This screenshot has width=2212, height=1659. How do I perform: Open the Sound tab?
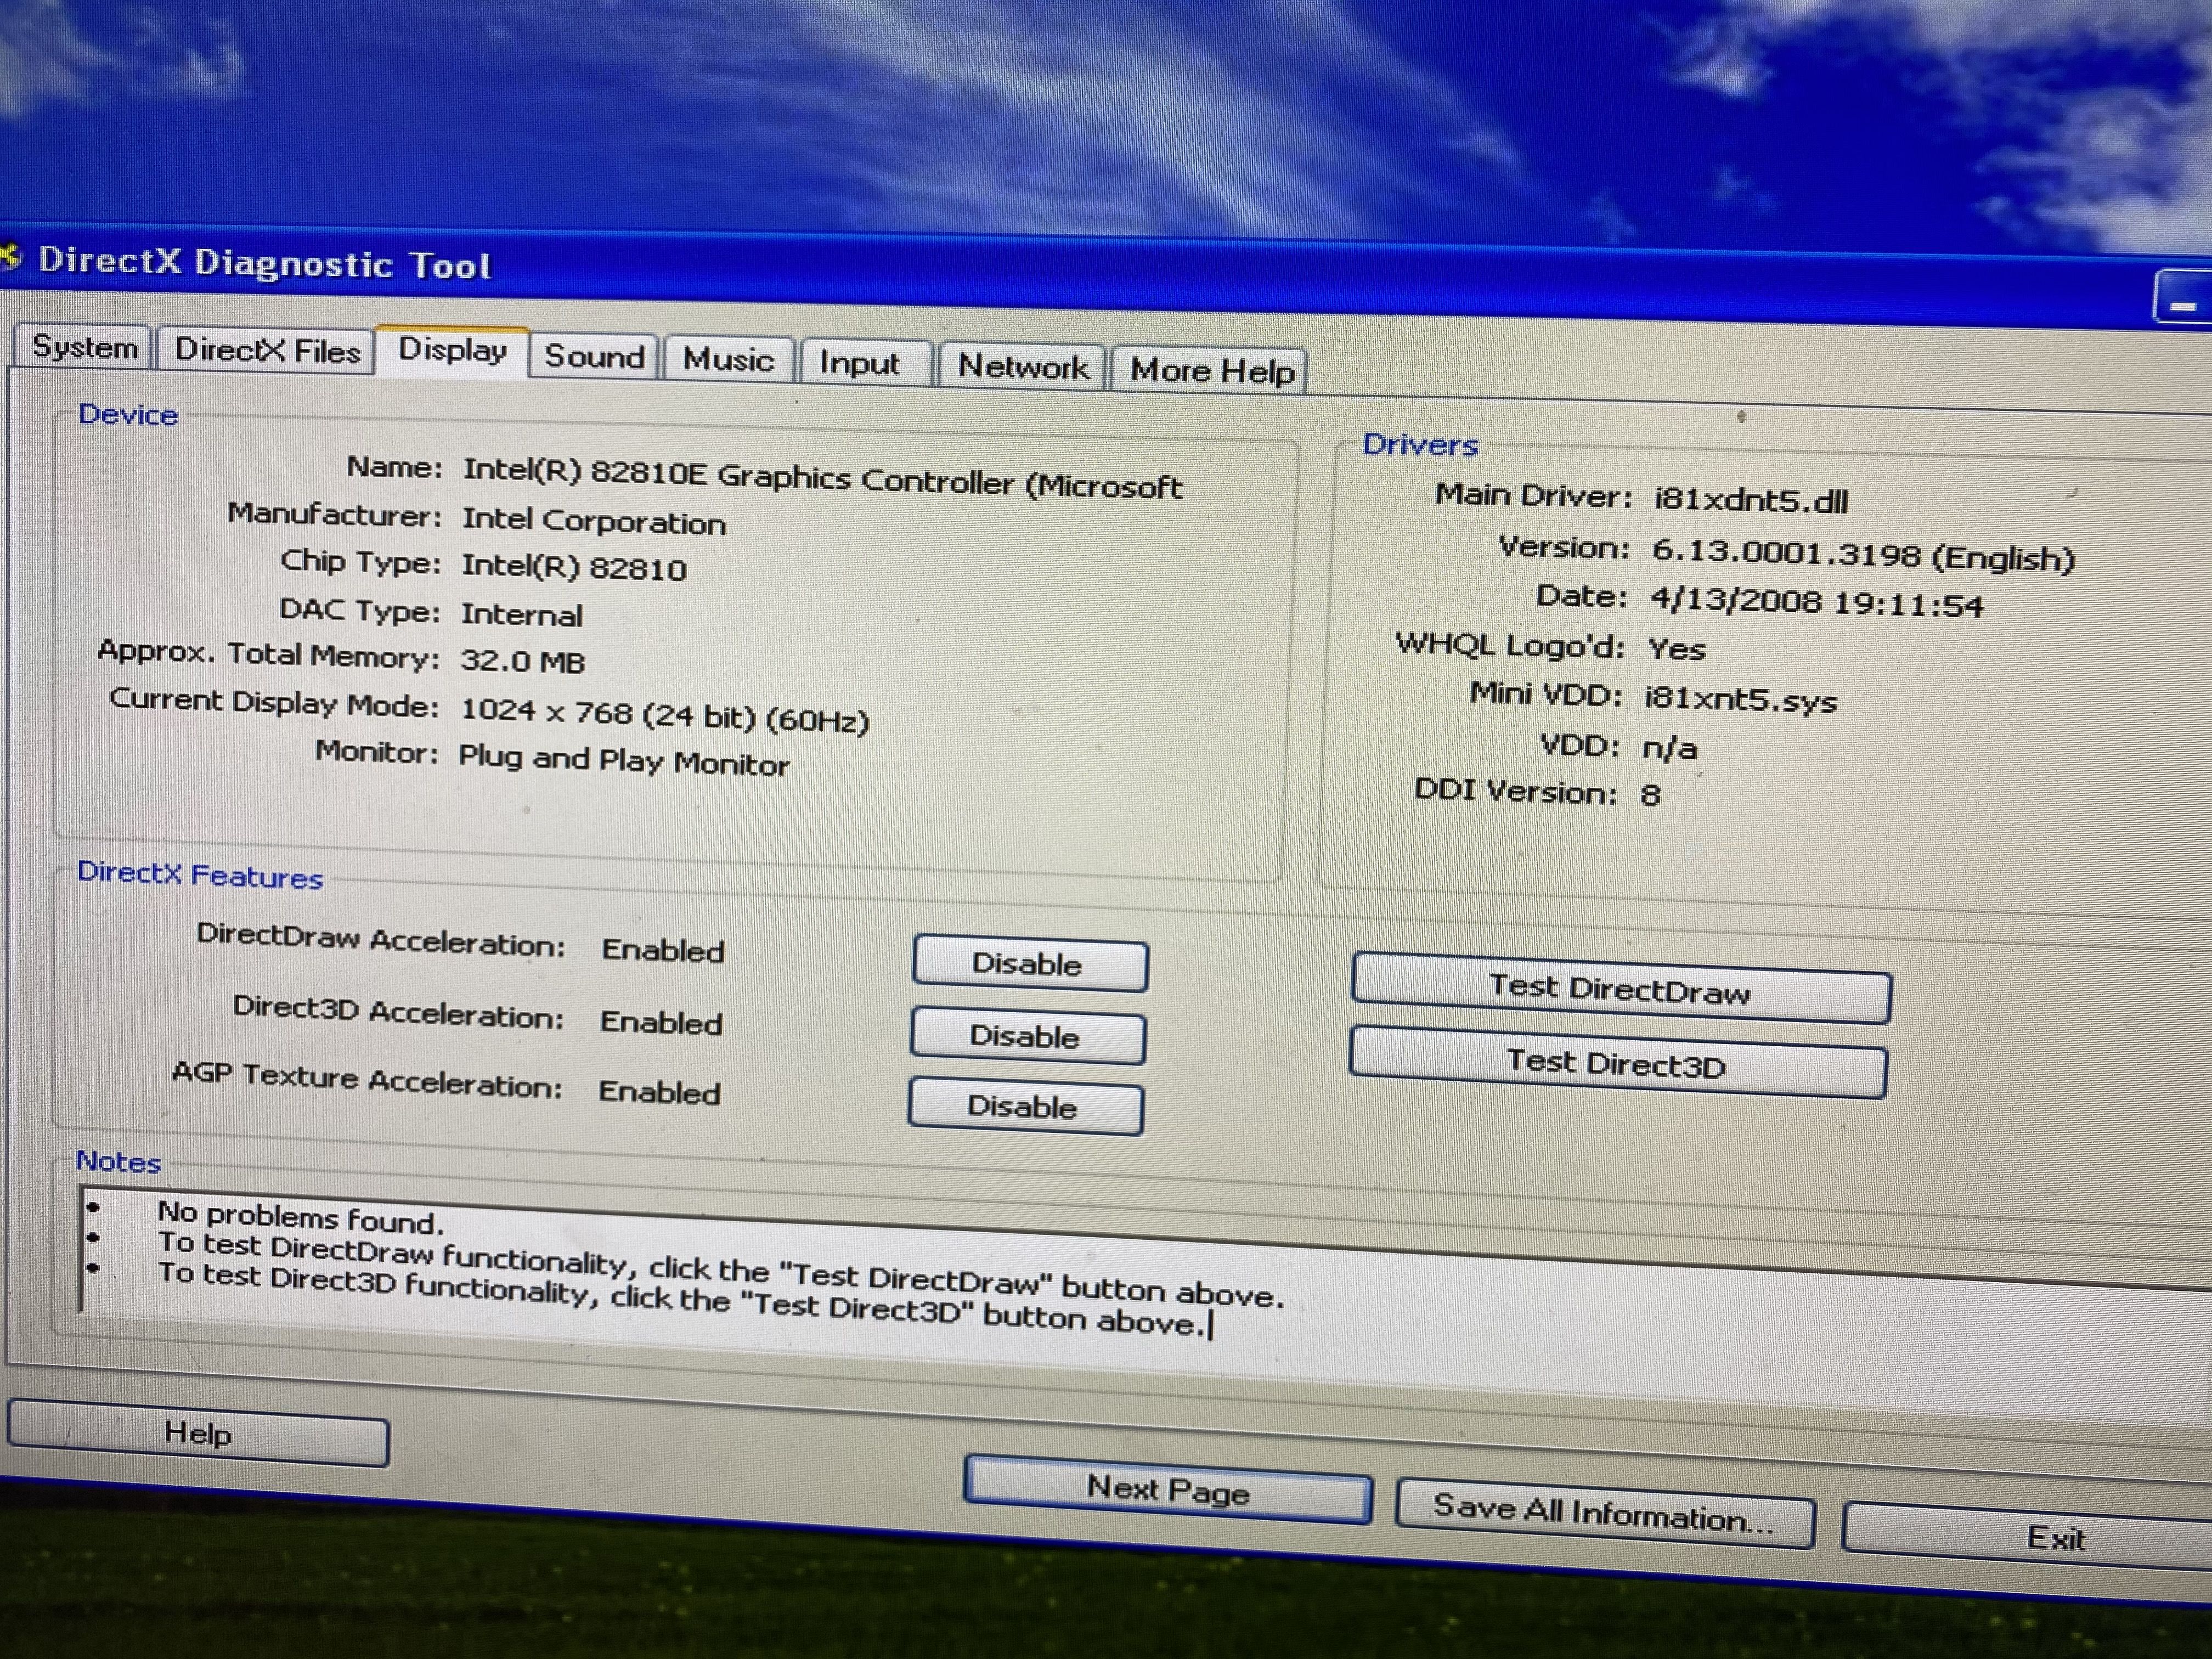pyautogui.click(x=594, y=356)
